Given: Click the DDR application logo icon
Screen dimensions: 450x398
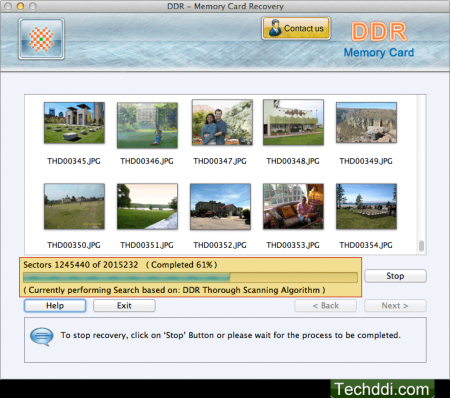Looking at the screenshot, I should 41,39.
